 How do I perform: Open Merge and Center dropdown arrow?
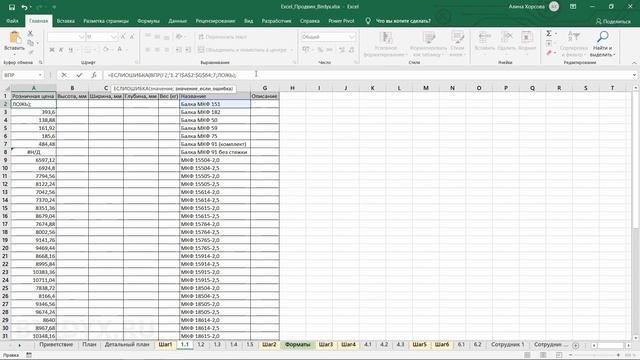click(291, 50)
